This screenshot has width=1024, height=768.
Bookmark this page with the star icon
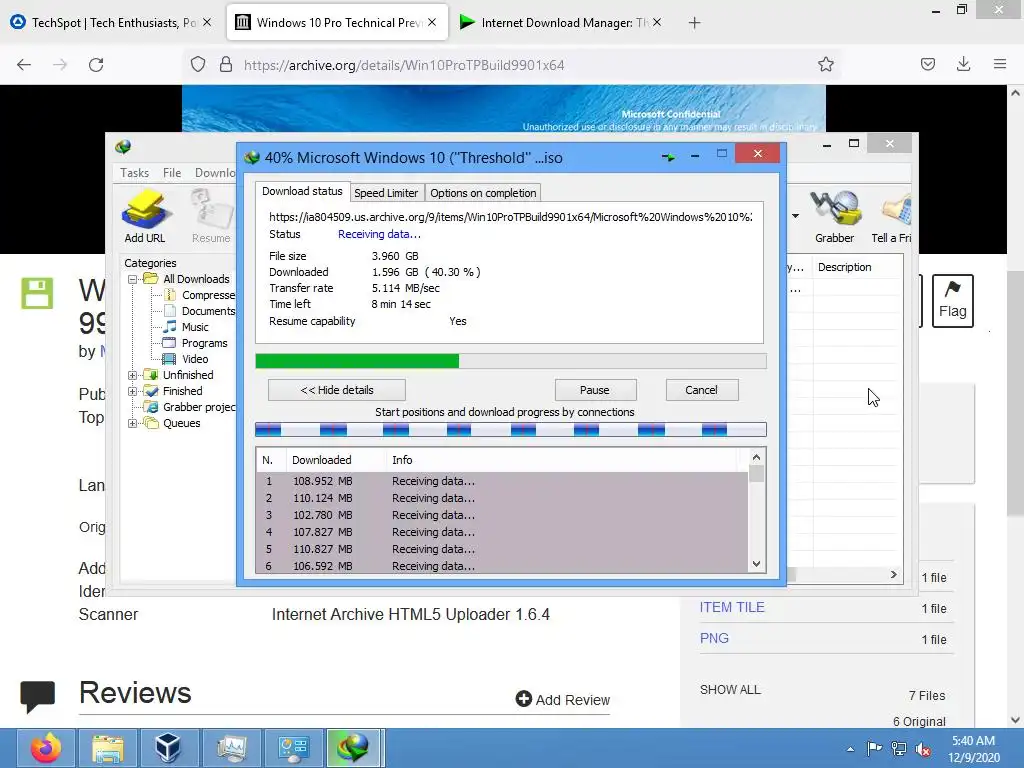point(825,65)
